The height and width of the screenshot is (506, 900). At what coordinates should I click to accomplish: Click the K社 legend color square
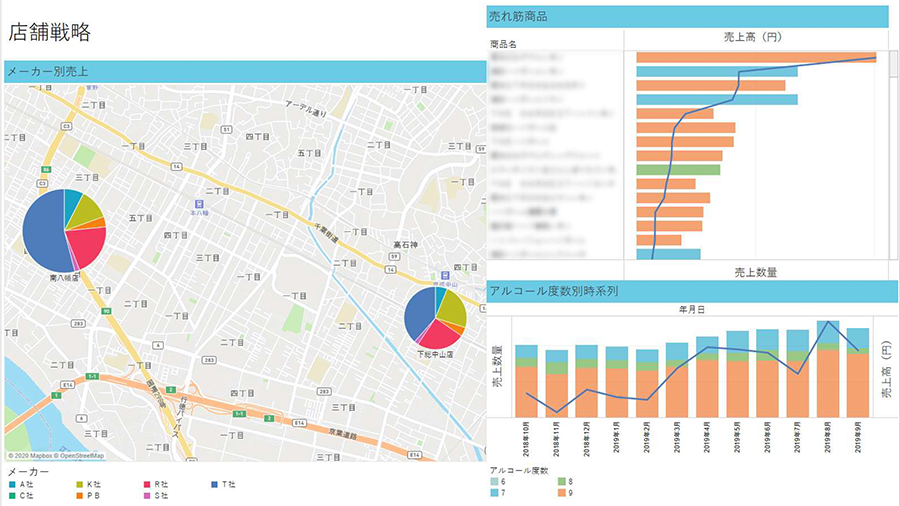pyautogui.click(x=78, y=484)
